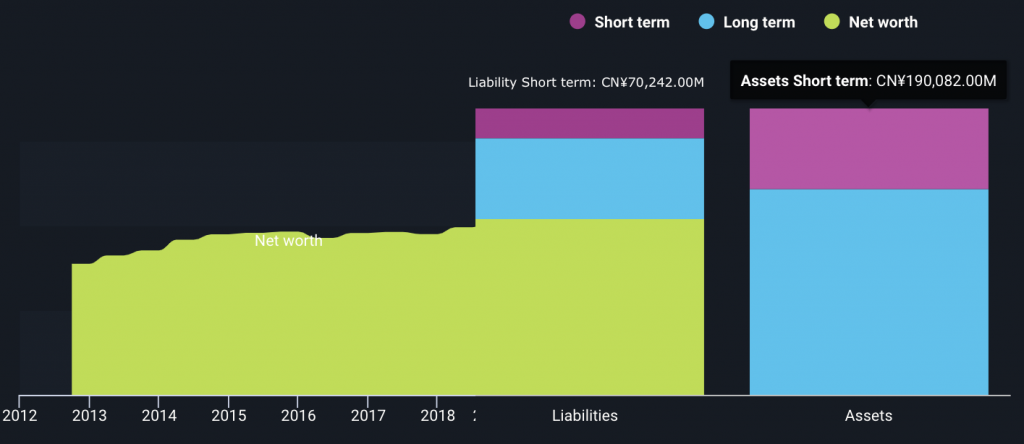Select the Liabilities net worth green segment
The height and width of the screenshot is (444, 1024).
[590, 307]
